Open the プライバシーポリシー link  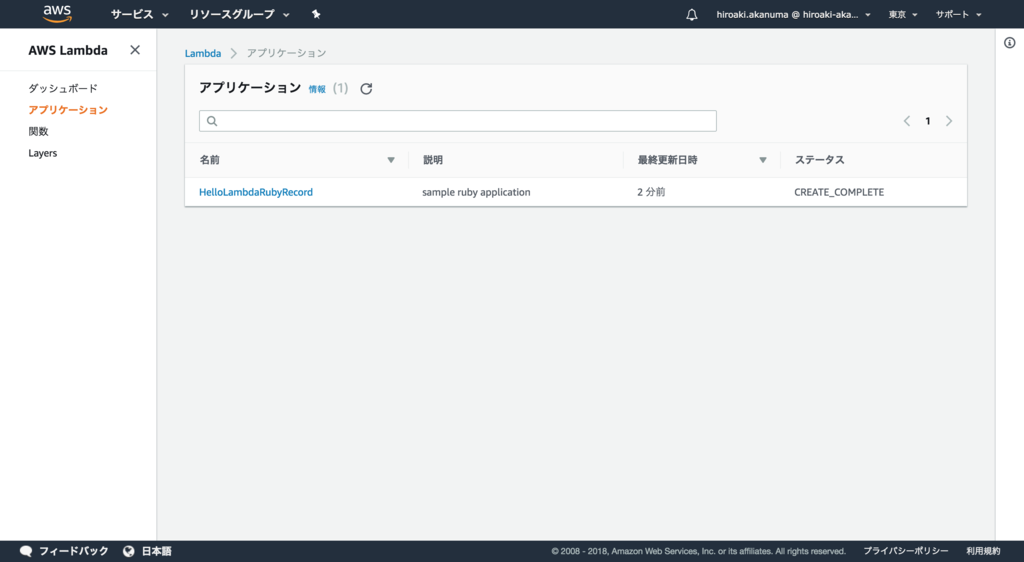coord(905,551)
